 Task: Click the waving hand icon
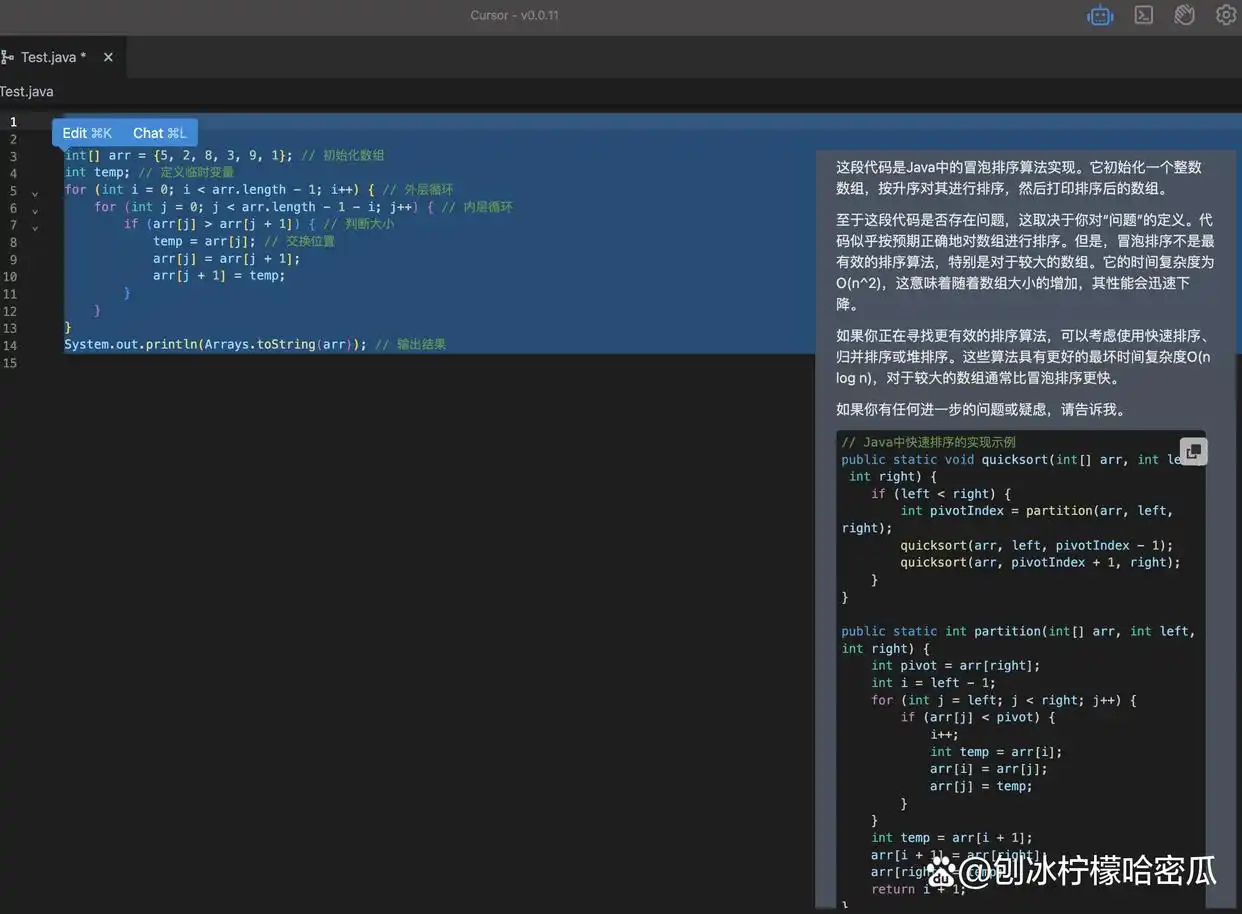(1185, 15)
